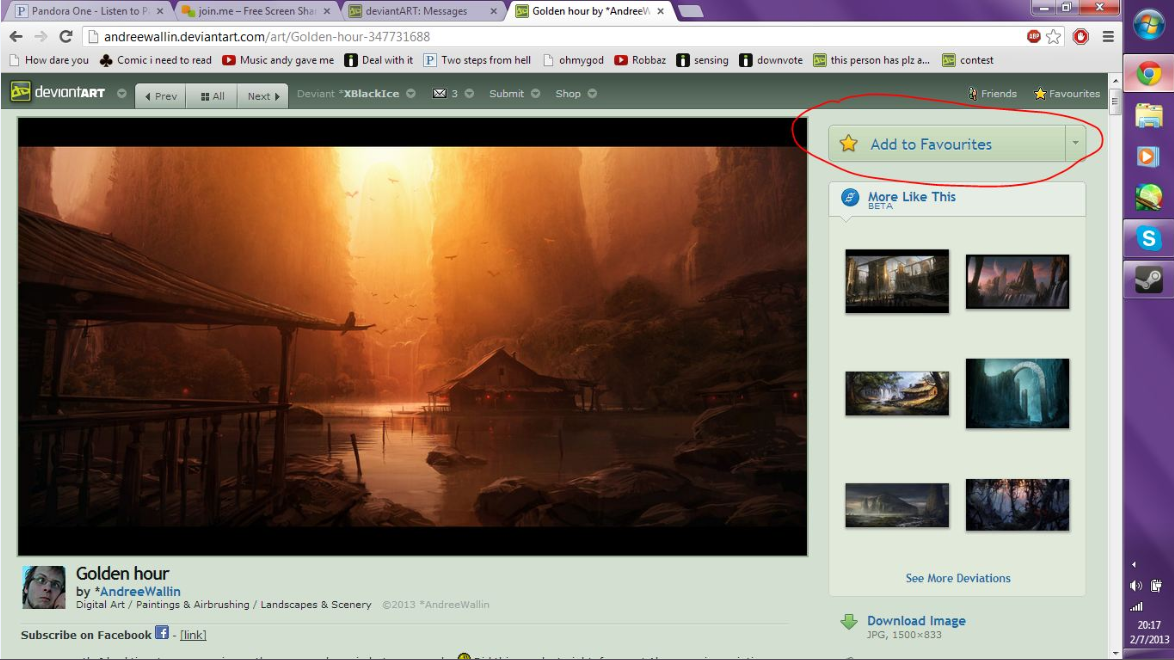Open the Adblock Plus extension icon
This screenshot has height=660, width=1174.
click(1033, 36)
